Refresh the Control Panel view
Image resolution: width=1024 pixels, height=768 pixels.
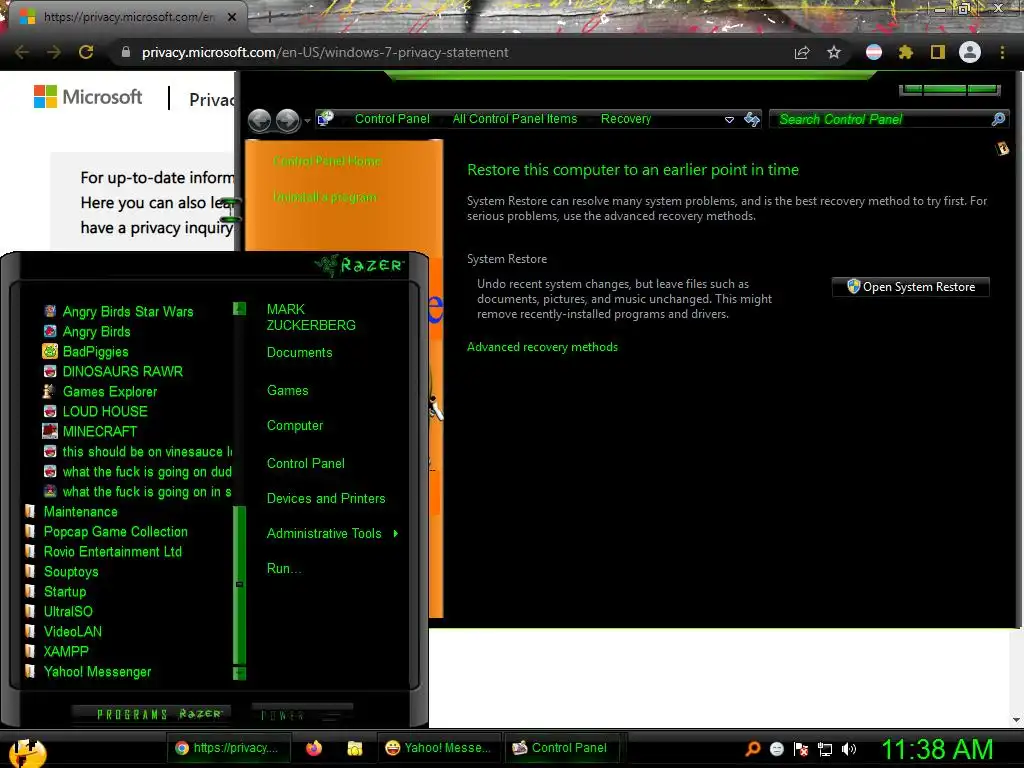coord(752,119)
